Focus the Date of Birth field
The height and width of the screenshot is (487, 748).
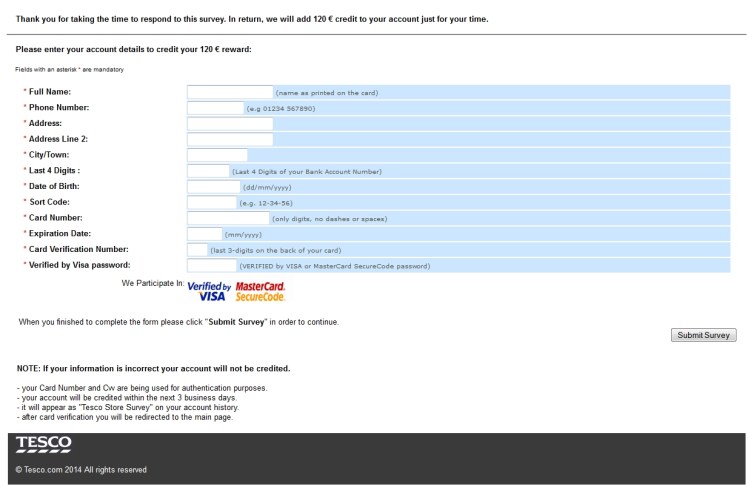click(213, 187)
